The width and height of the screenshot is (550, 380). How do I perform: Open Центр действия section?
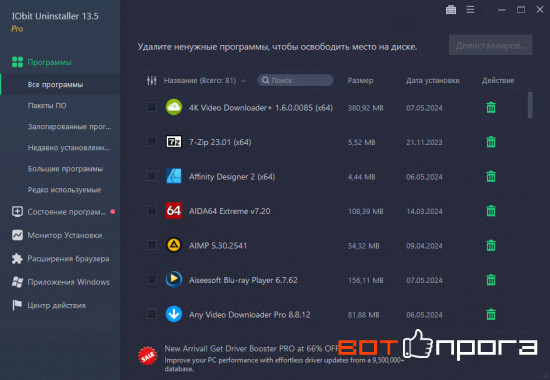(56, 305)
